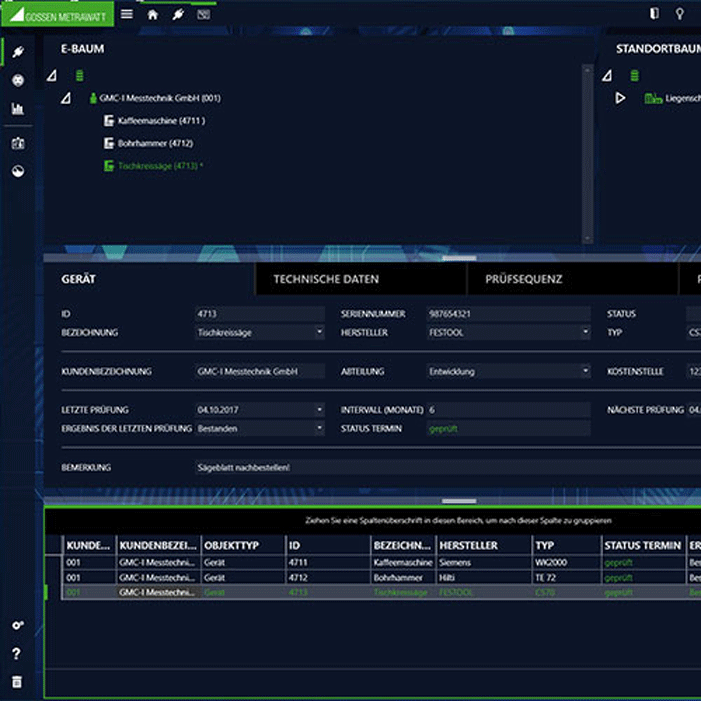The width and height of the screenshot is (701, 701).
Task: Click the home icon in top toolbar
Action: [152, 14]
